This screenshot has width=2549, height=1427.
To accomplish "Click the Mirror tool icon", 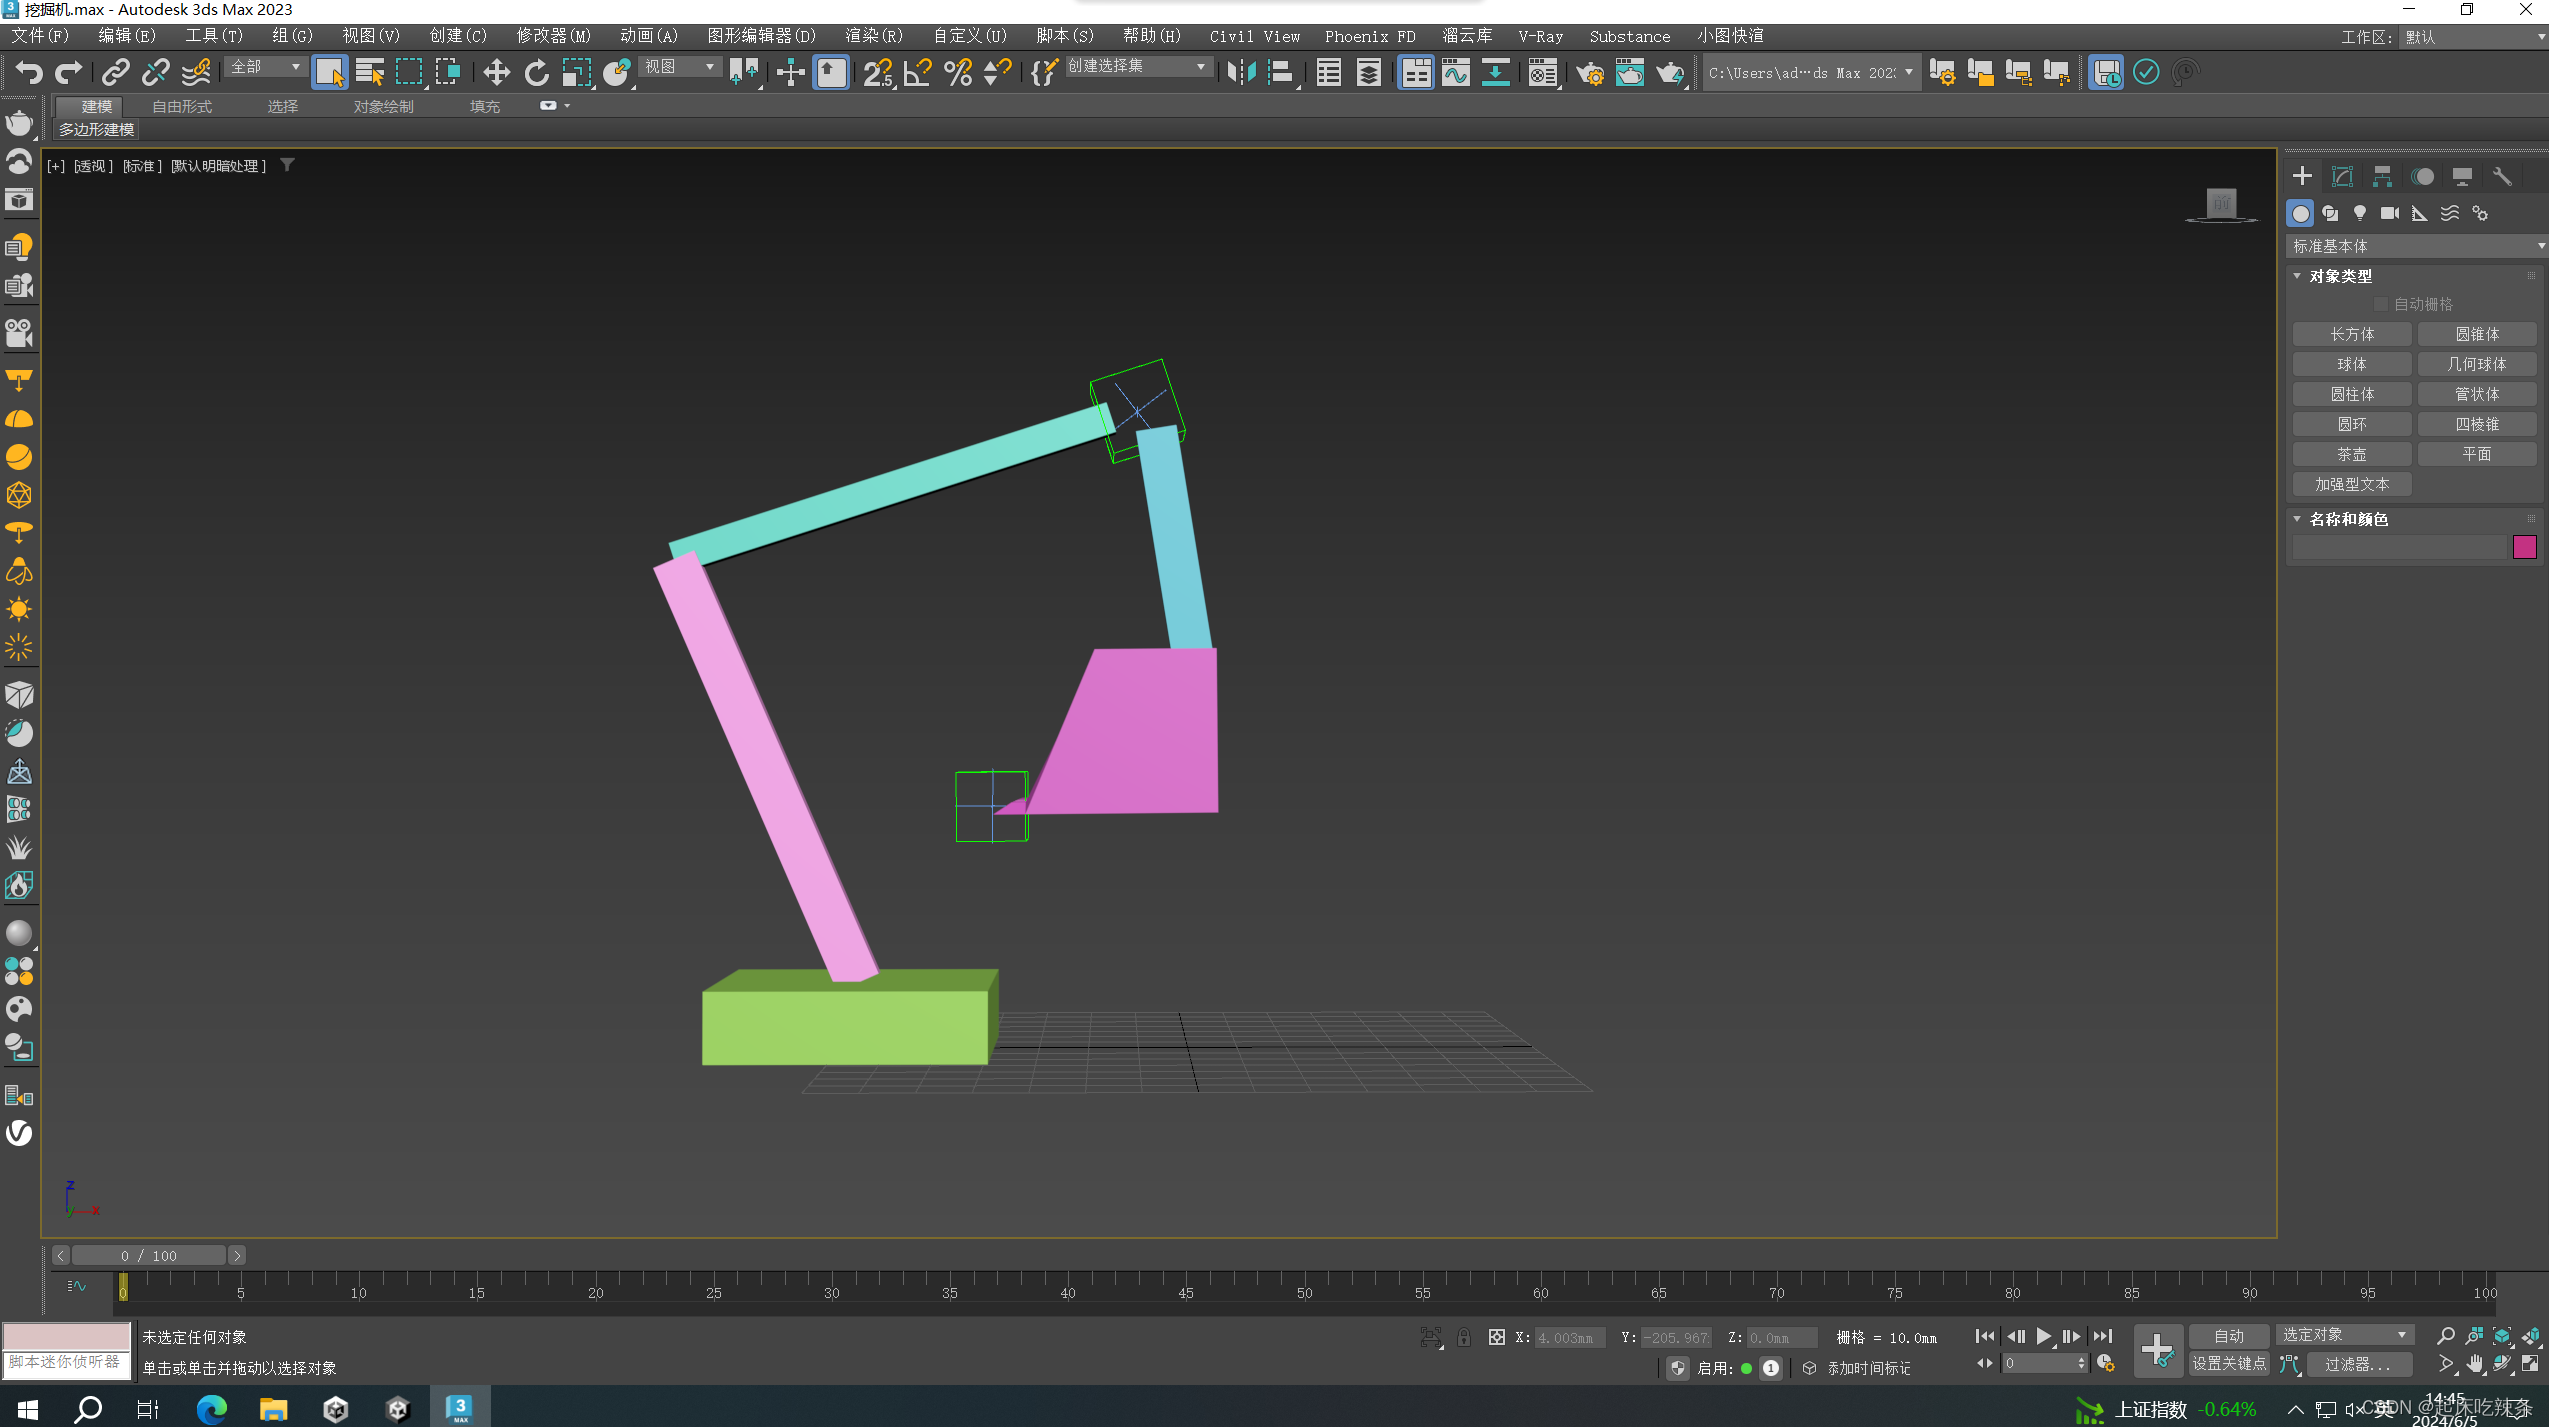I will (1241, 72).
